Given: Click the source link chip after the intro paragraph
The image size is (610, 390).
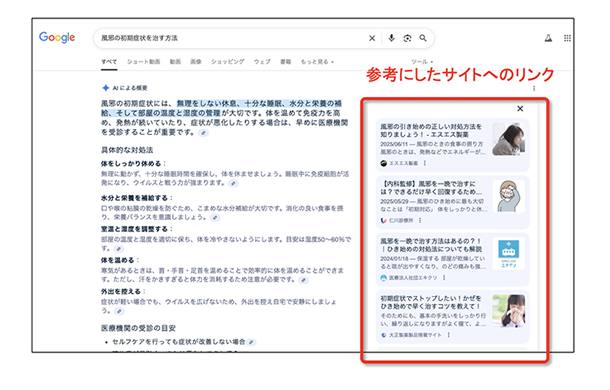Looking at the screenshot, I should (x=203, y=133).
